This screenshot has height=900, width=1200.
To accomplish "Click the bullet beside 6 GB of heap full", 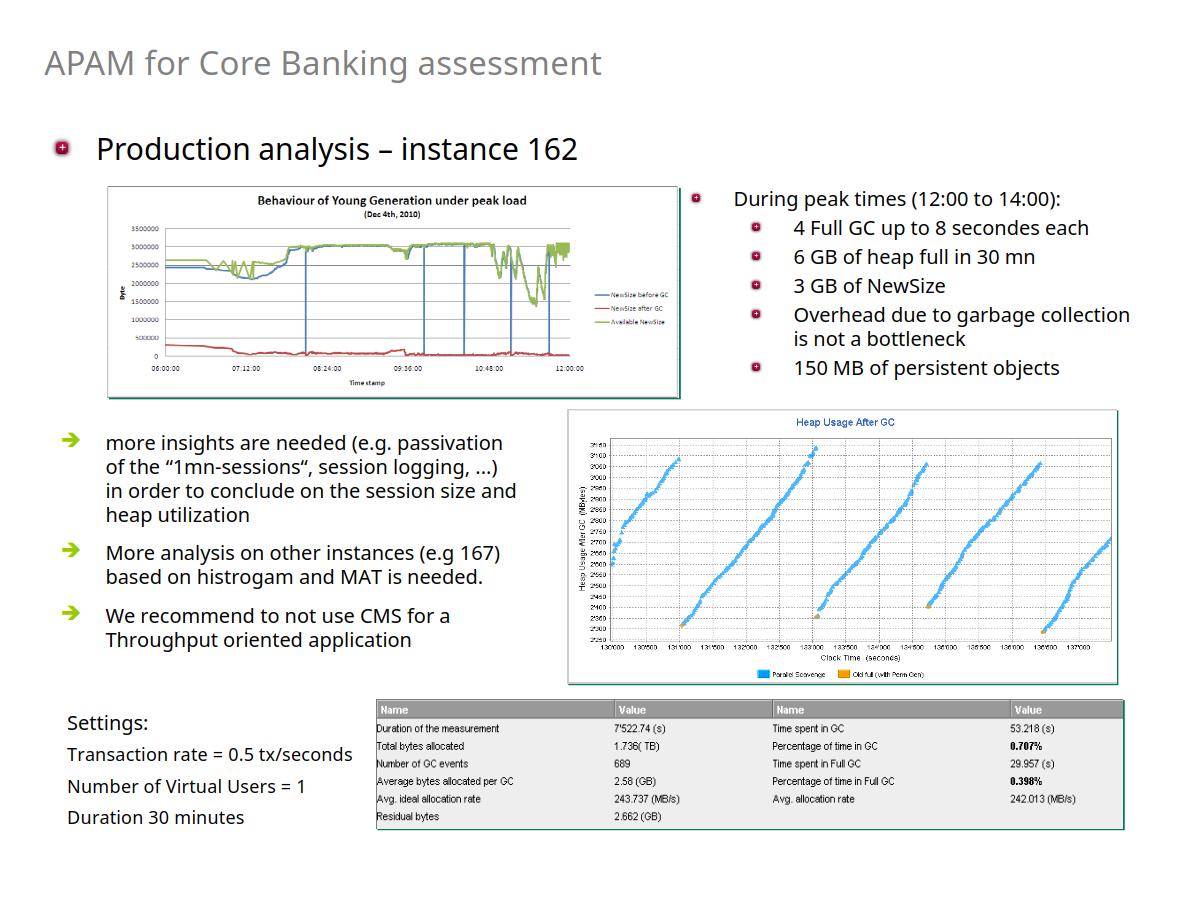I will click(x=756, y=256).
